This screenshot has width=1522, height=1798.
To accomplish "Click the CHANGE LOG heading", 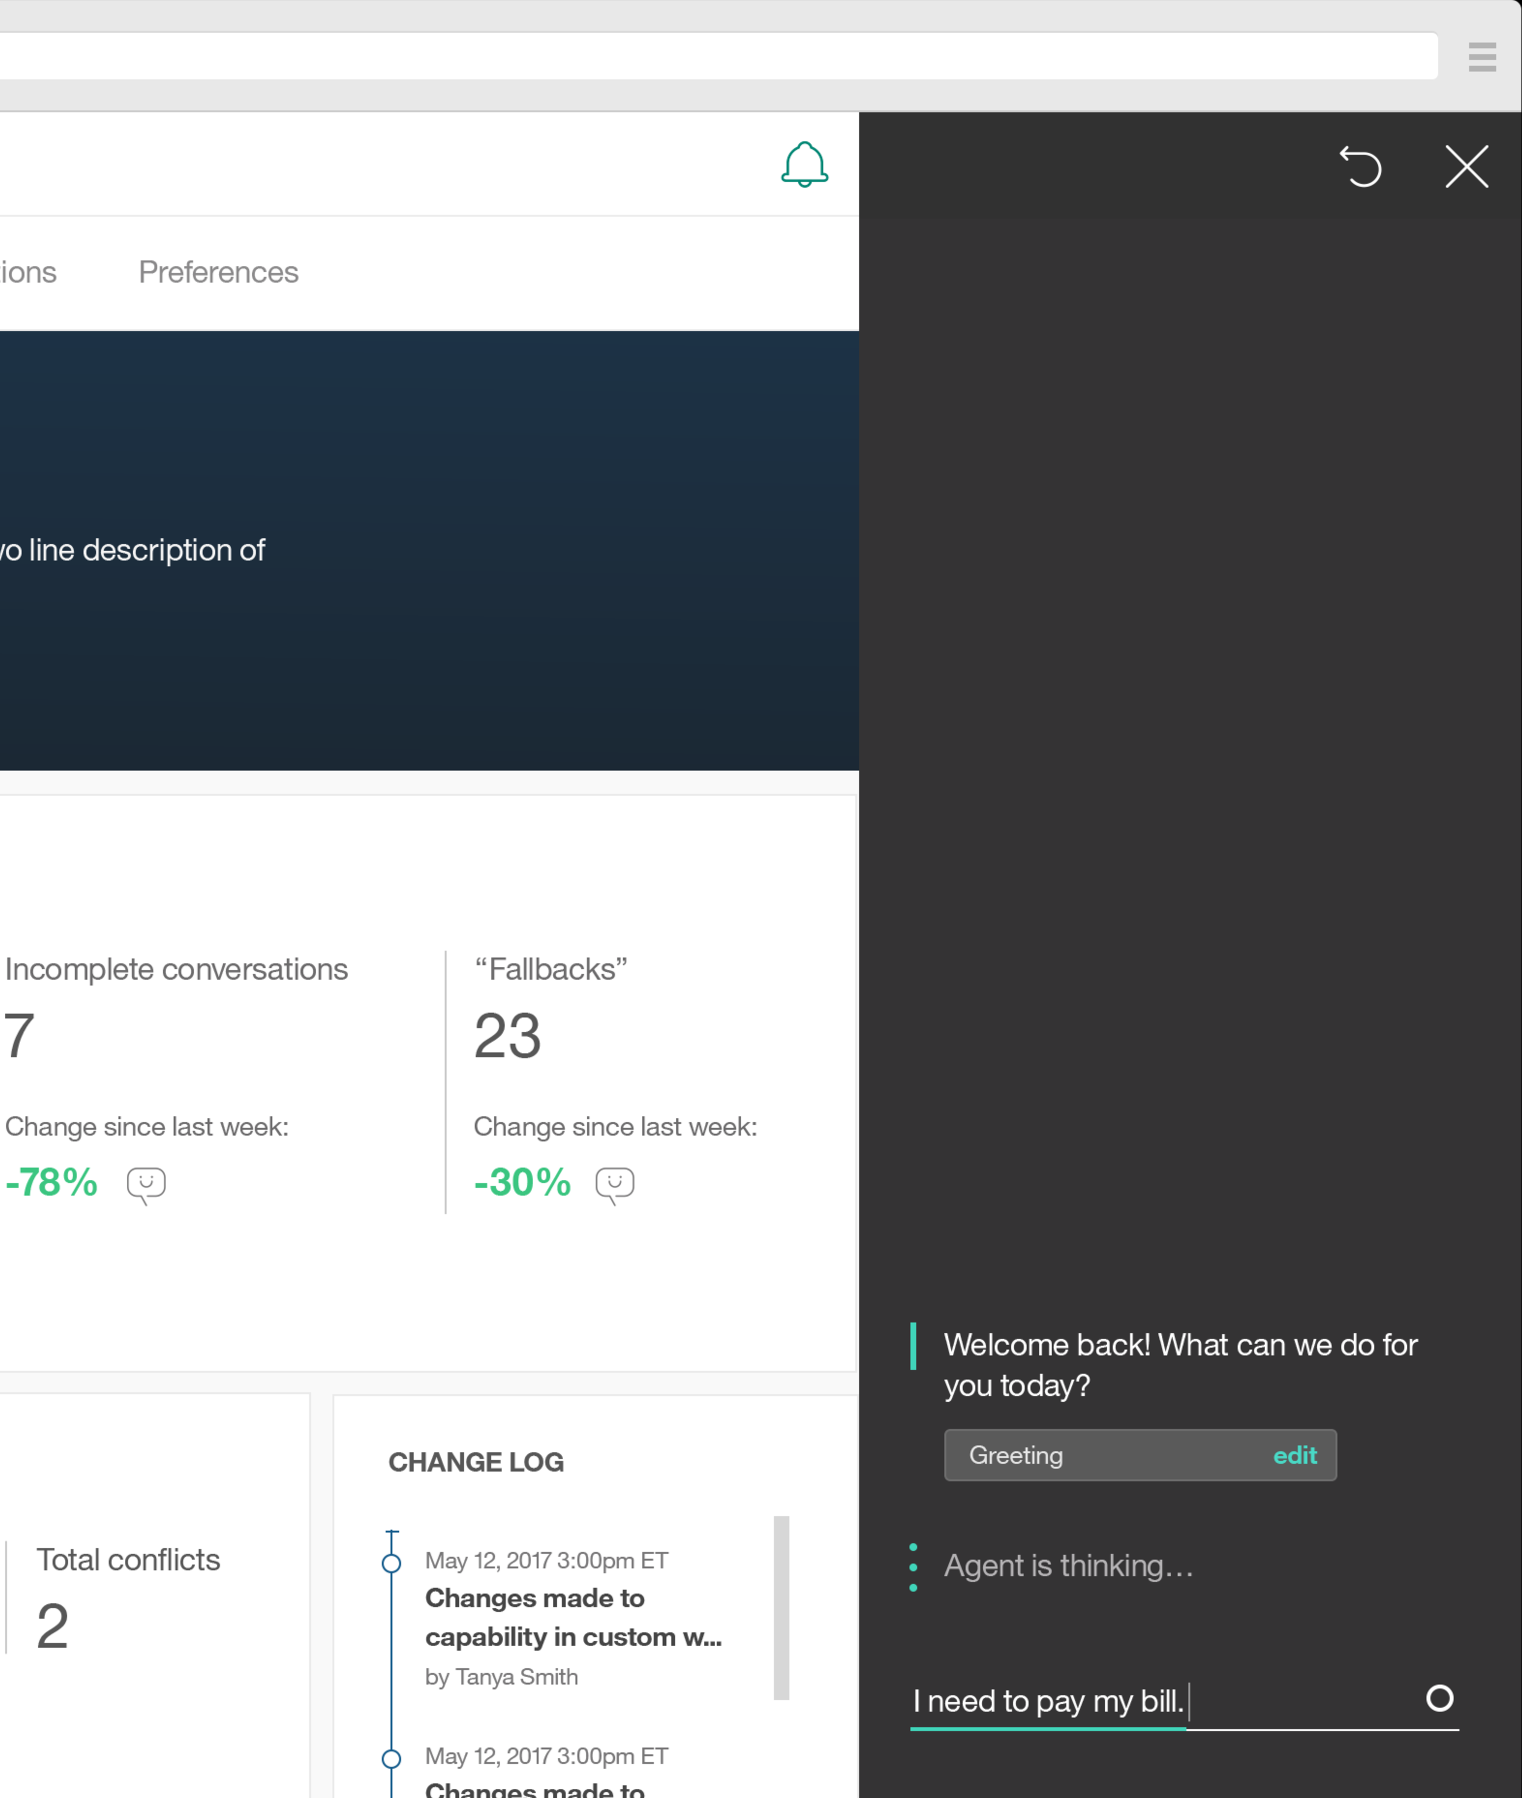I will click(x=476, y=1462).
